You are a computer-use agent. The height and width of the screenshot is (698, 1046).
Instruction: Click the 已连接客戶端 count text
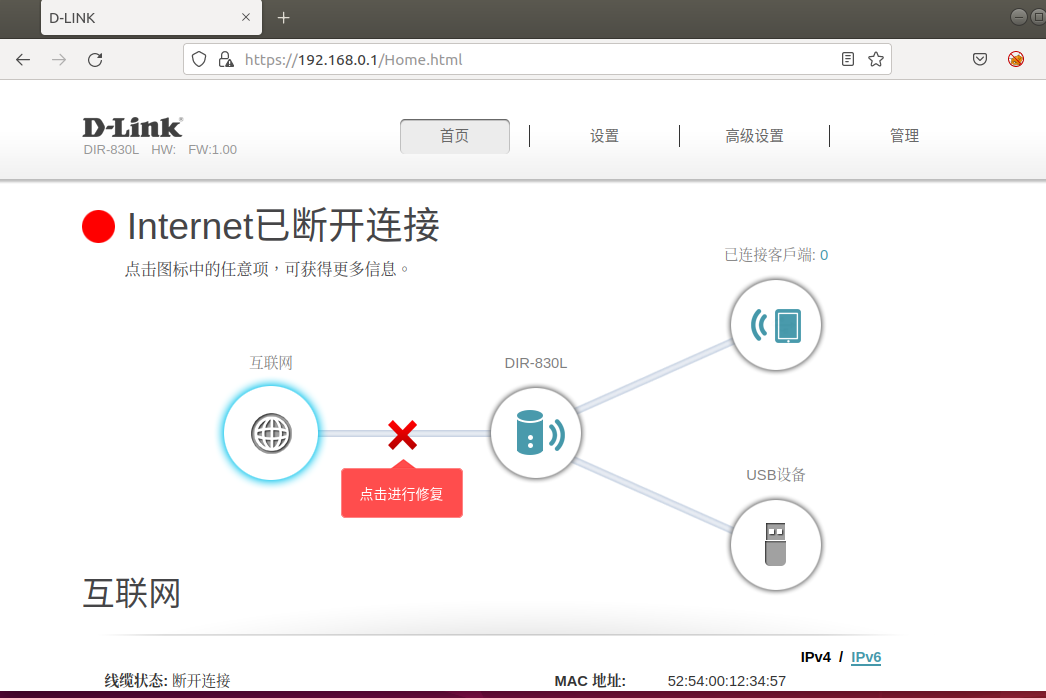pyautogui.click(x=776, y=255)
